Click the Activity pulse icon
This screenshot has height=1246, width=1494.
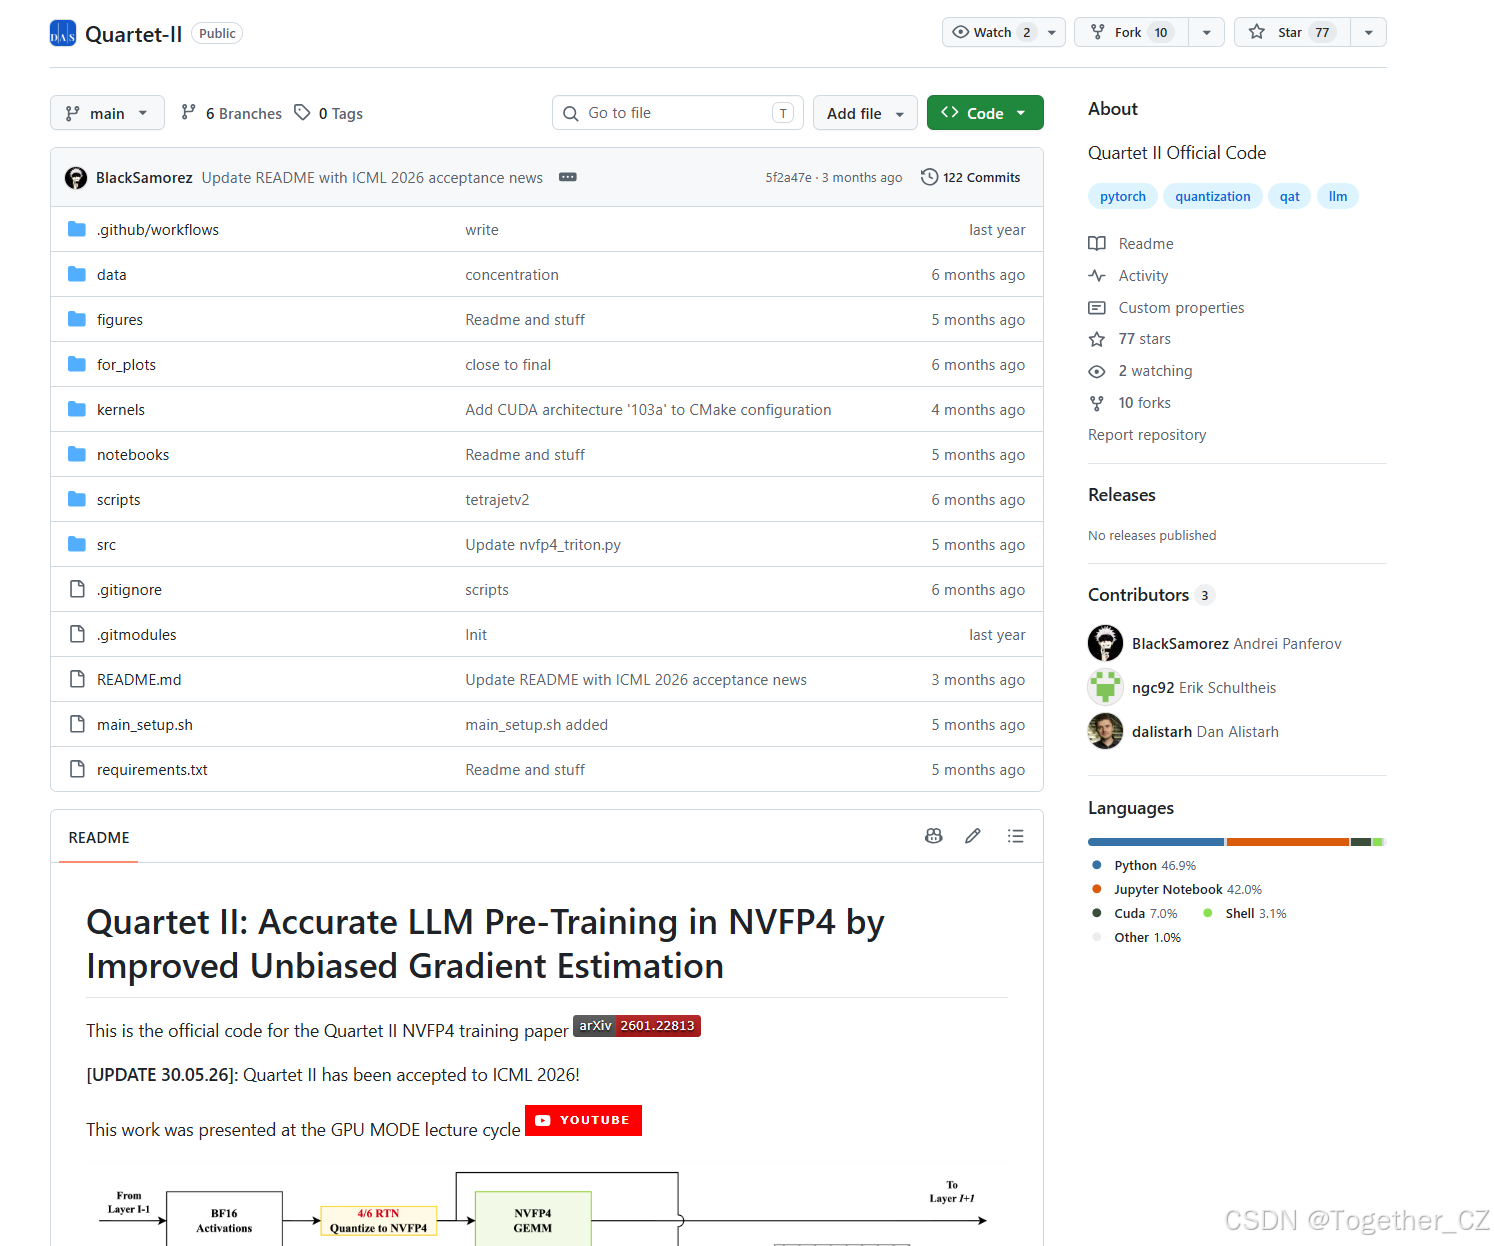tap(1097, 275)
